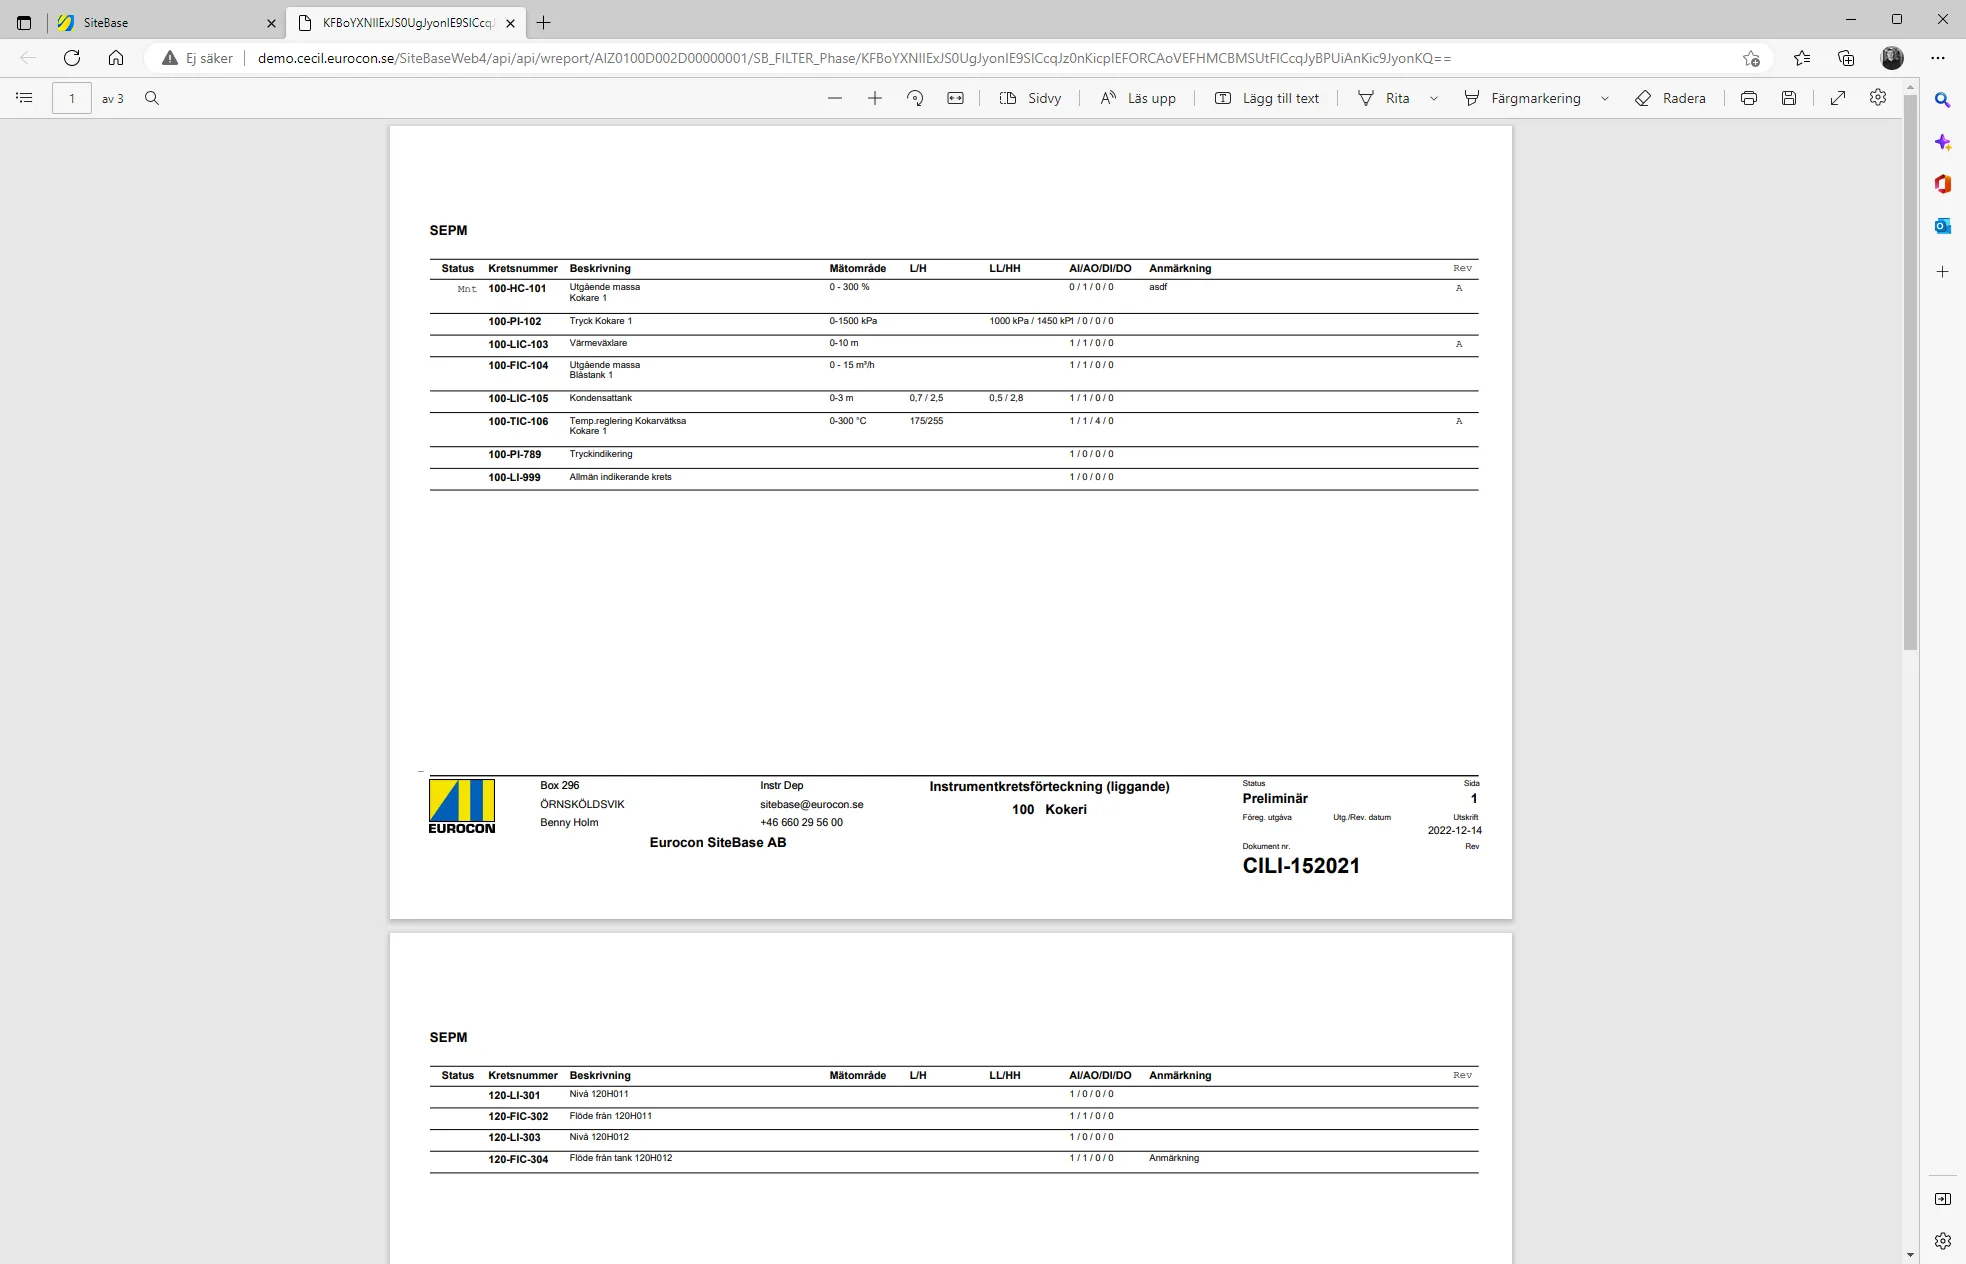
Task: Open the Microsoft 365 sidebar app
Action: [1943, 184]
